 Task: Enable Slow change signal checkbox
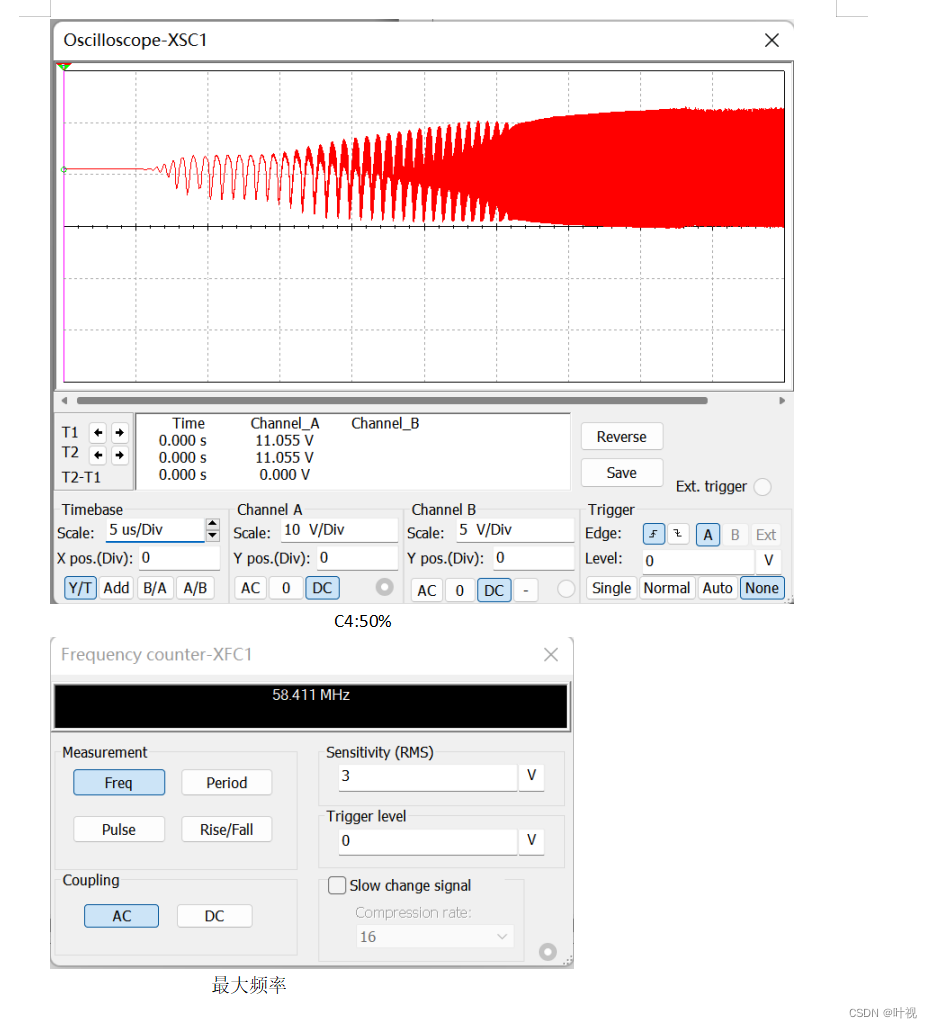tap(337, 885)
